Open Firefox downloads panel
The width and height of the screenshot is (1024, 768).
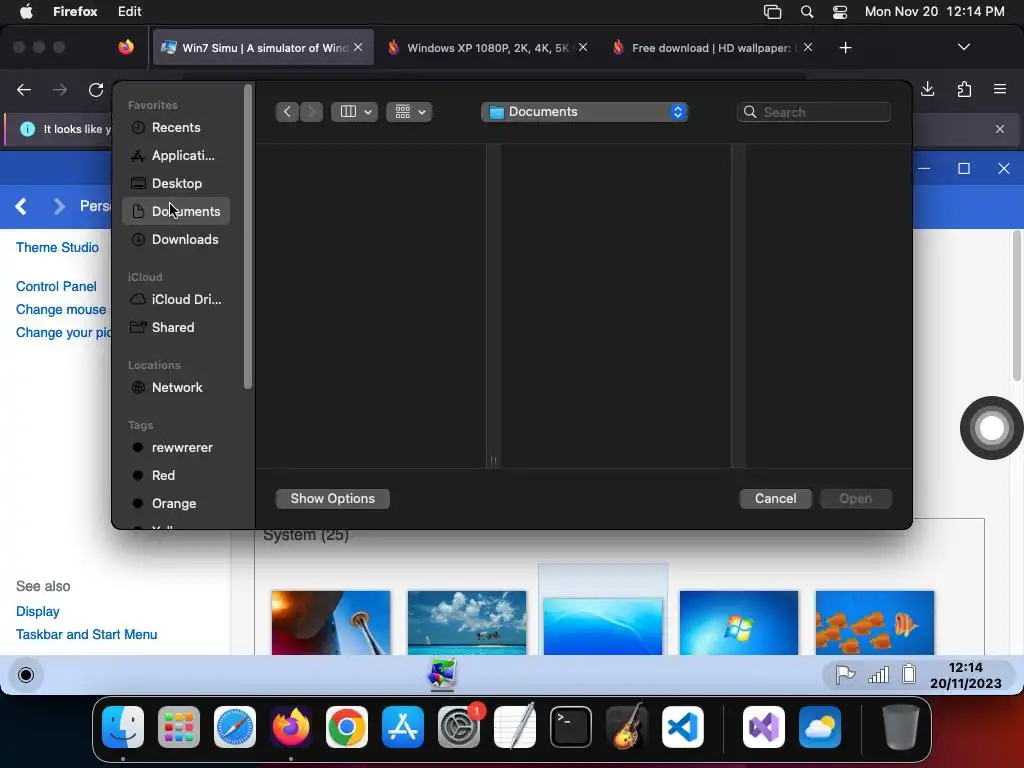click(x=927, y=89)
